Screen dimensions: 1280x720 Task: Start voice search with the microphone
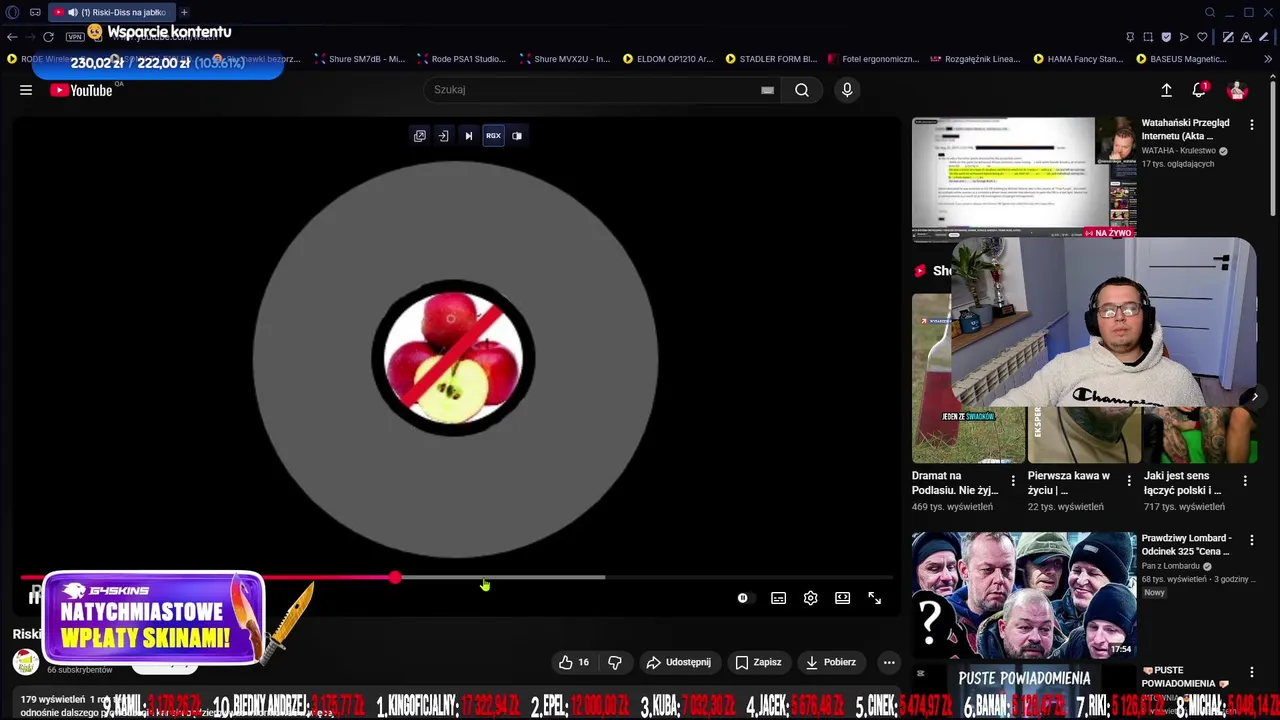[847, 90]
